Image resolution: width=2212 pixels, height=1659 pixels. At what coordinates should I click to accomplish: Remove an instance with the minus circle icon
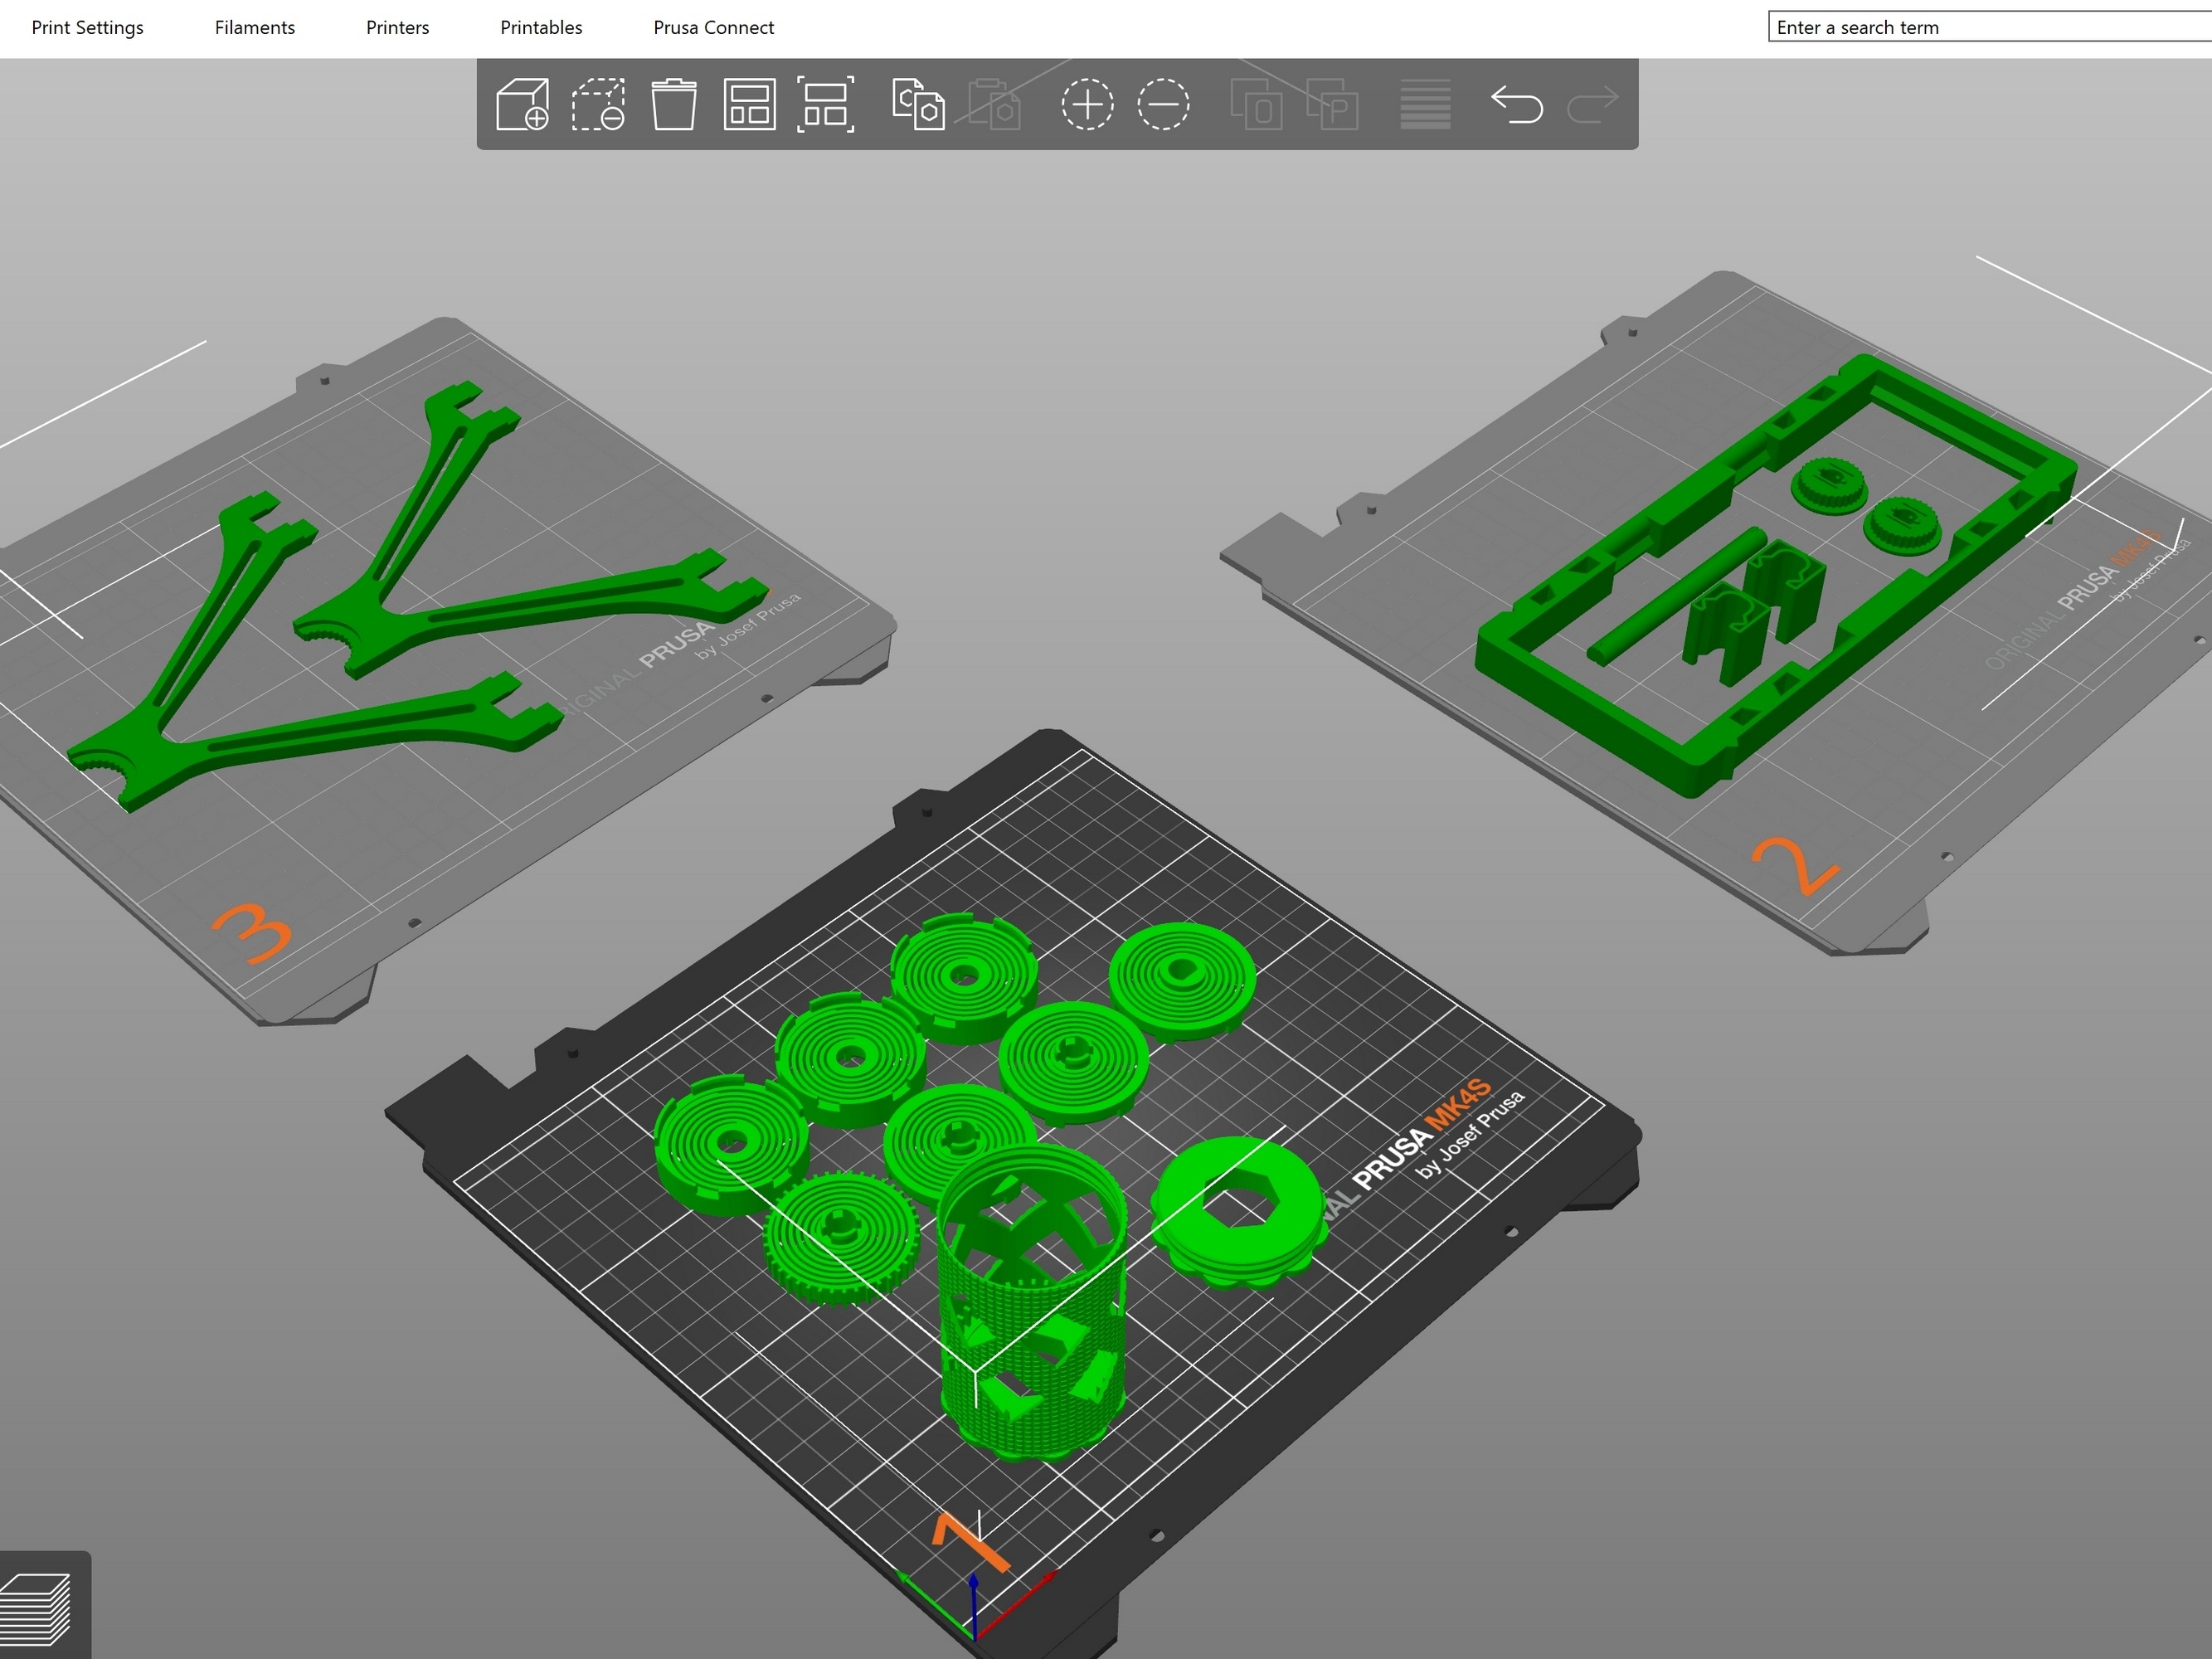point(1163,104)
